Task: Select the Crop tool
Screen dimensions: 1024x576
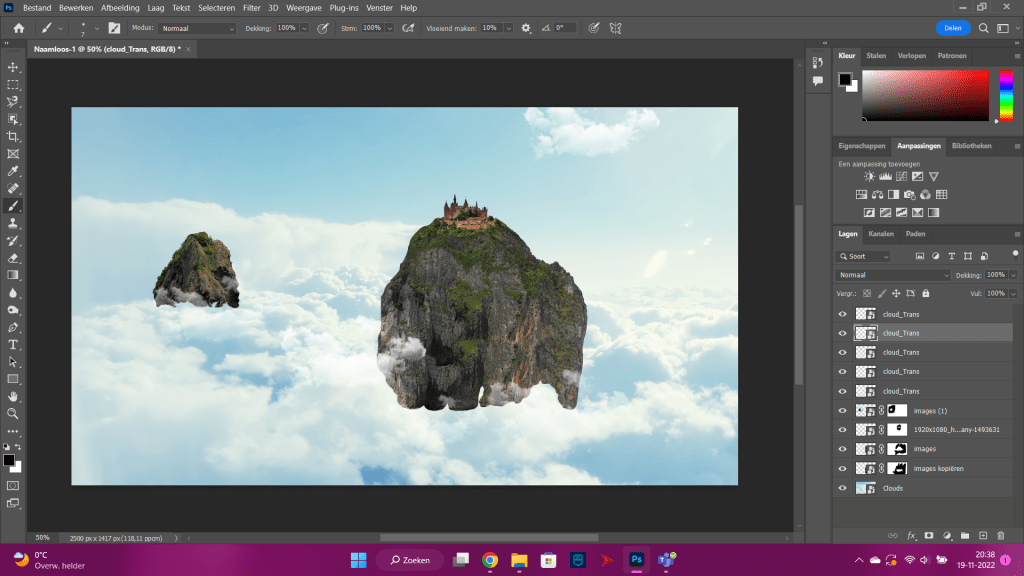Action: point(13,136)
